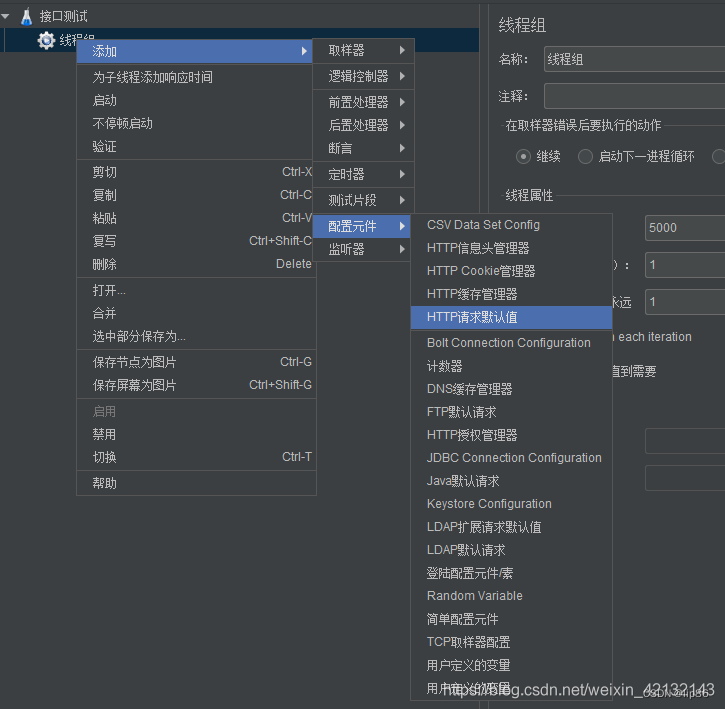Click 帮助 in the context menu

coord(197,483)
